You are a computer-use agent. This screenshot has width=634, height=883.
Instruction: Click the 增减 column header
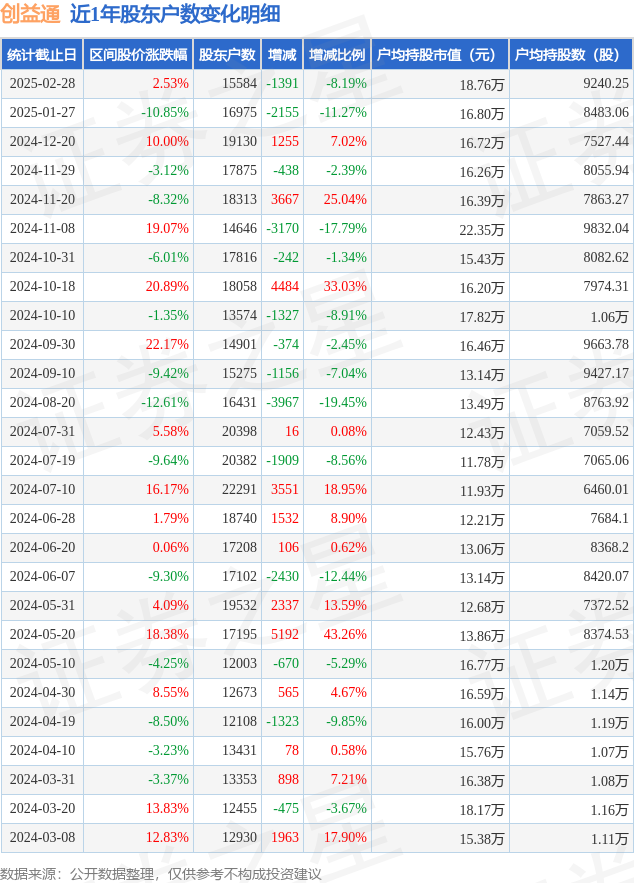coord(282,55)
